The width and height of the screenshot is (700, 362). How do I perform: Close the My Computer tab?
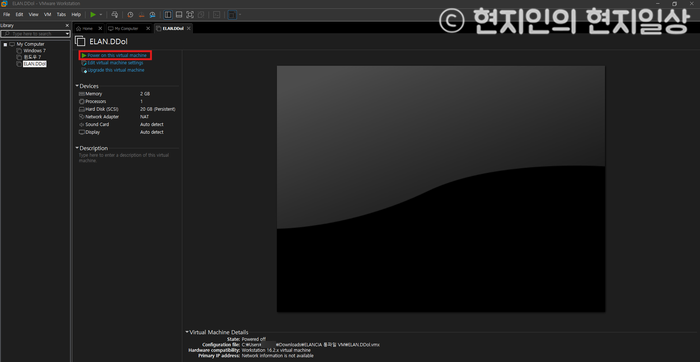pos(148,29)
